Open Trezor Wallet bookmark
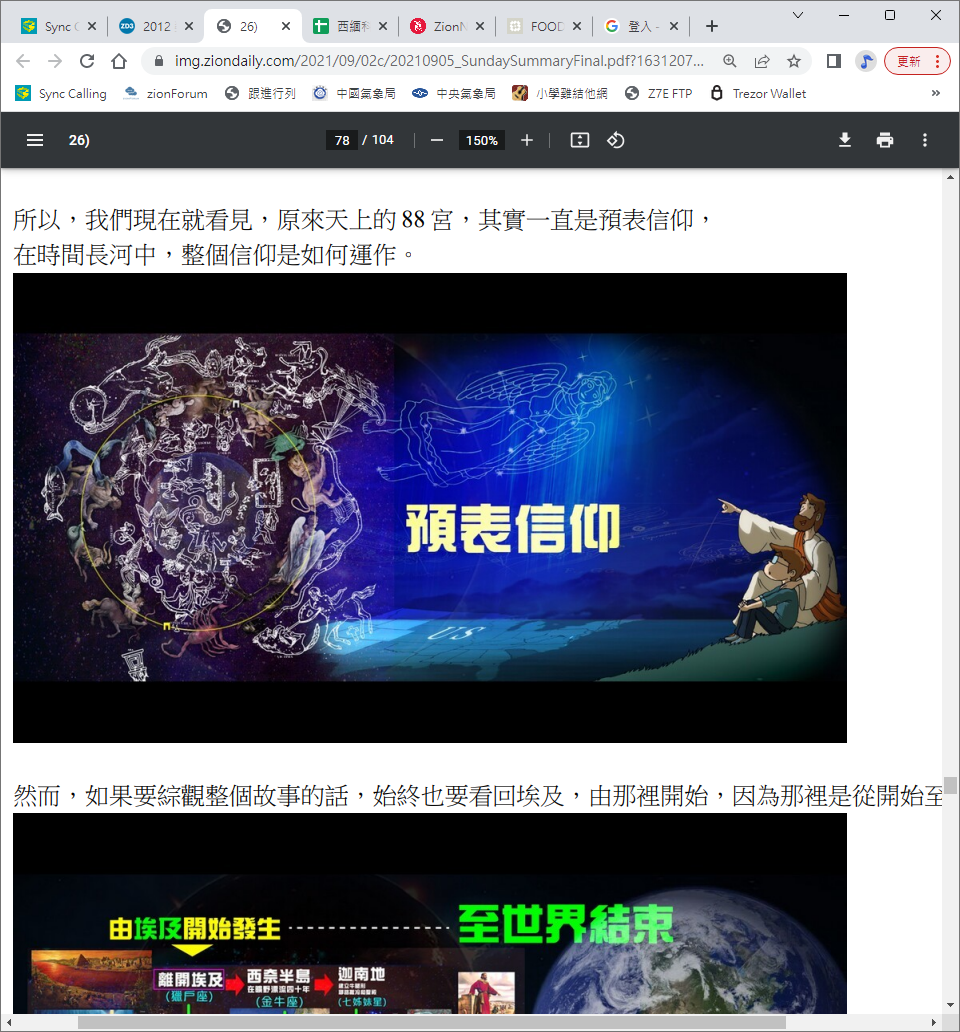The height and width of the screenshot is (1032, 960). point(759,93)
